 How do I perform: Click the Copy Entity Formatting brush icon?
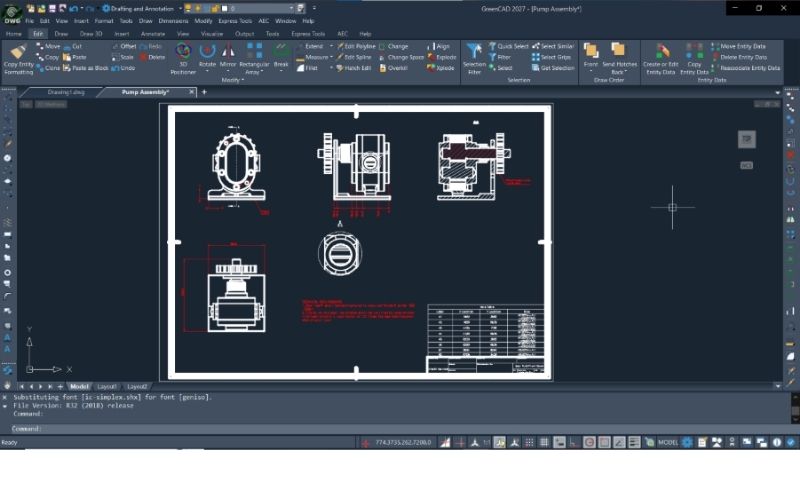pyautogui.click(x=18, y=52)
